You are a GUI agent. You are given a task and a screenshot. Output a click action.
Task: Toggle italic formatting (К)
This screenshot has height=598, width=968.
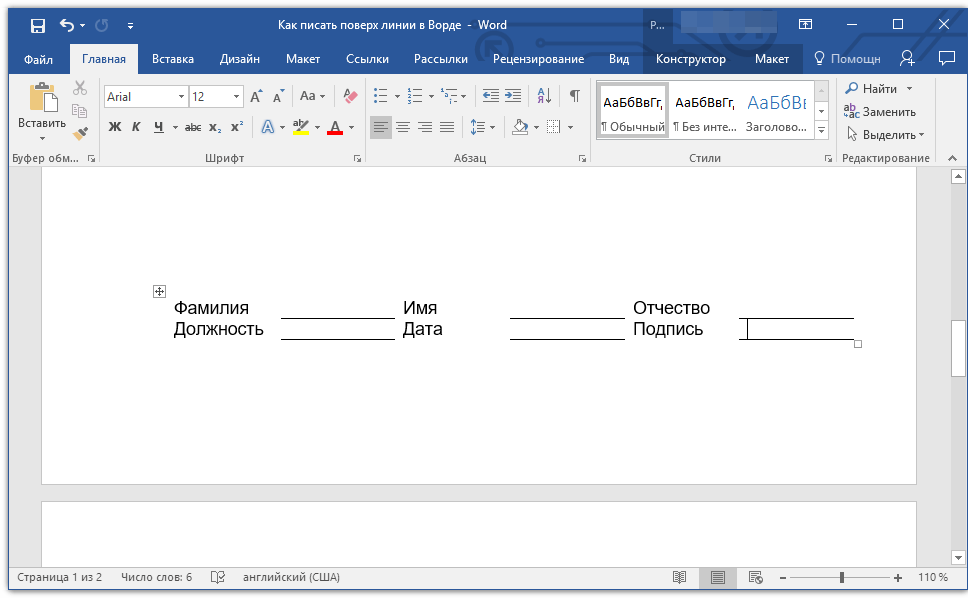[136, 127]
